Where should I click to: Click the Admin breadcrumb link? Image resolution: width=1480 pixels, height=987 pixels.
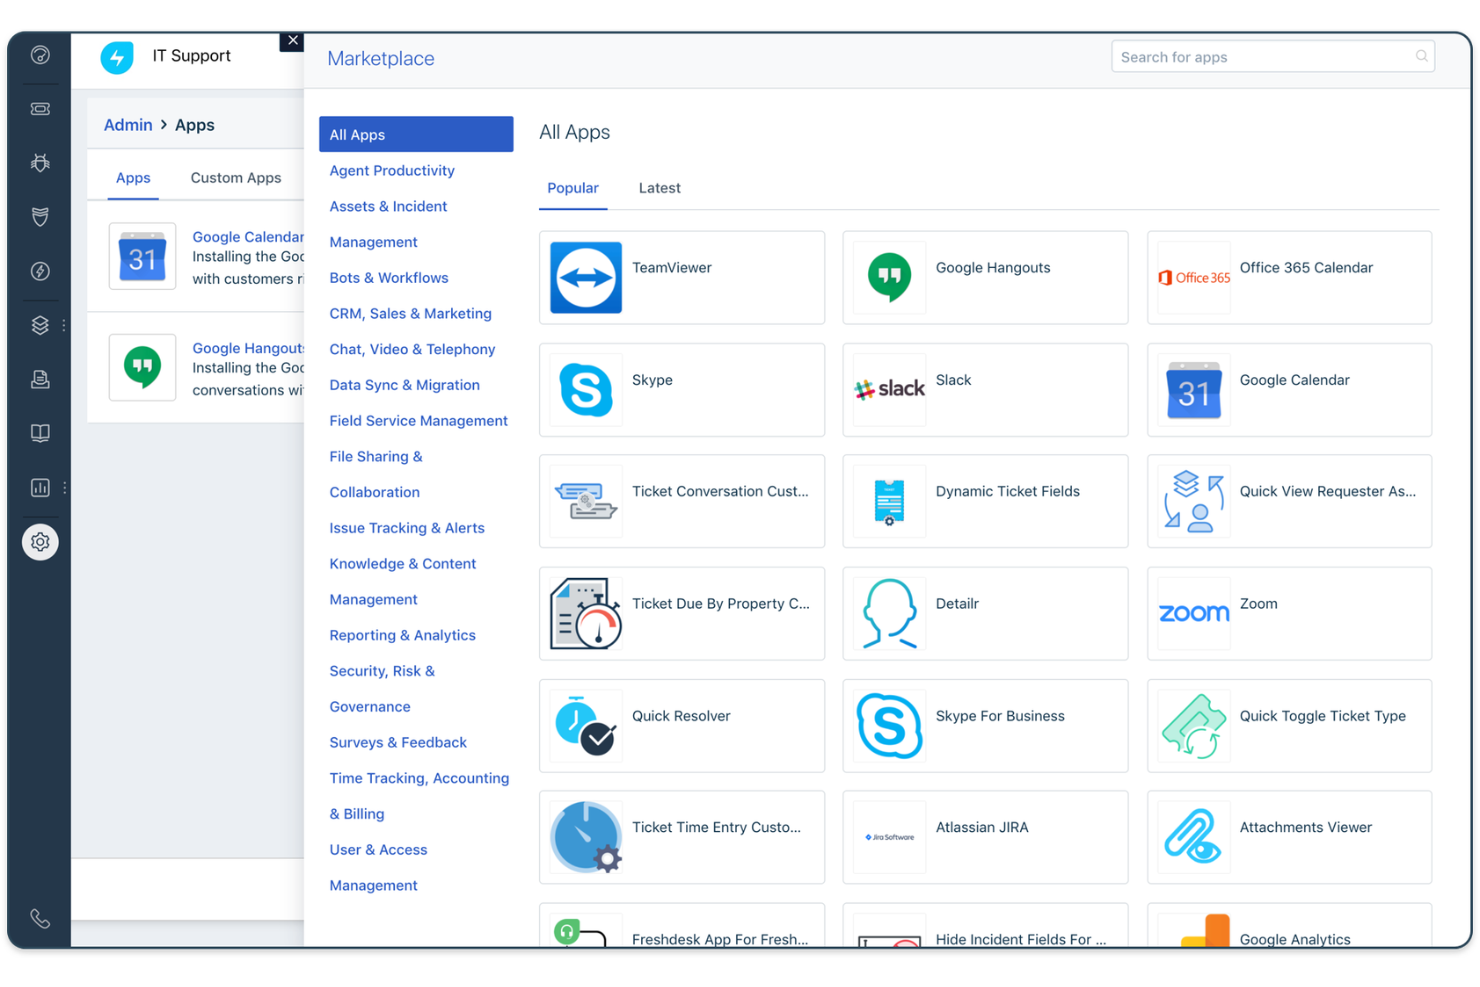pyautogui.click(x=128, y=124)
